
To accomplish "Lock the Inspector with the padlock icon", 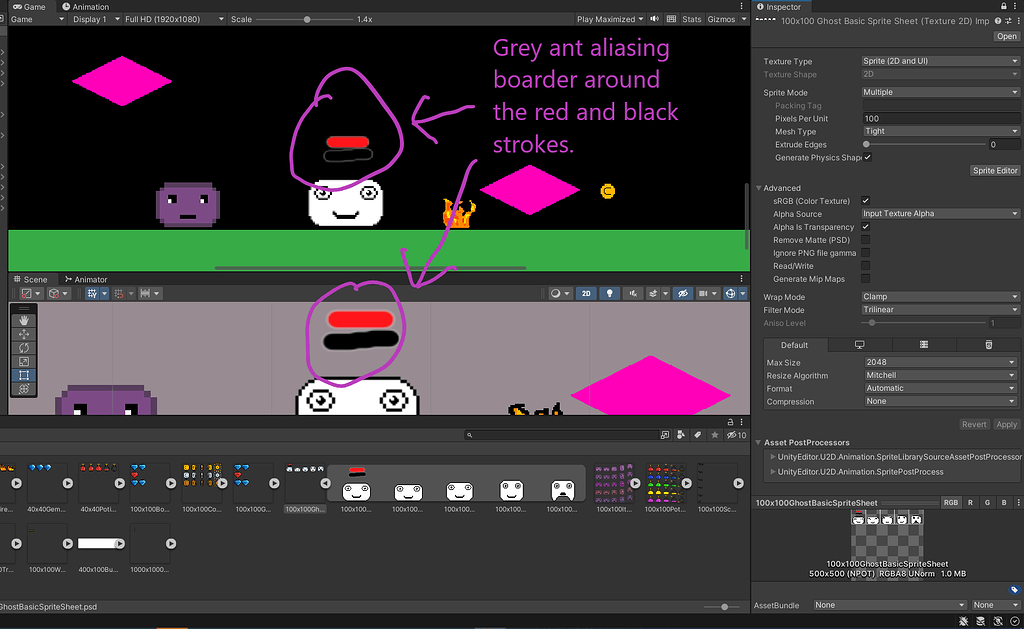I will (x=1004, y=6).
